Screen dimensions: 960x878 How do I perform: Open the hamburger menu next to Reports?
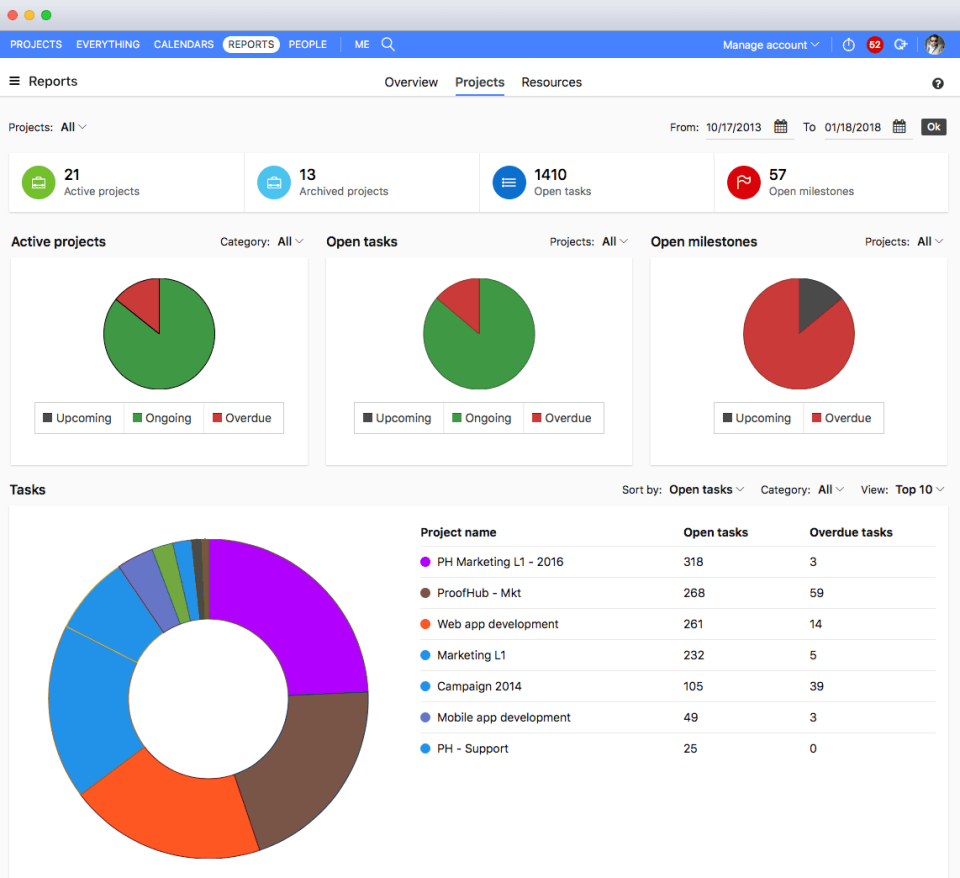click(14, 81)
